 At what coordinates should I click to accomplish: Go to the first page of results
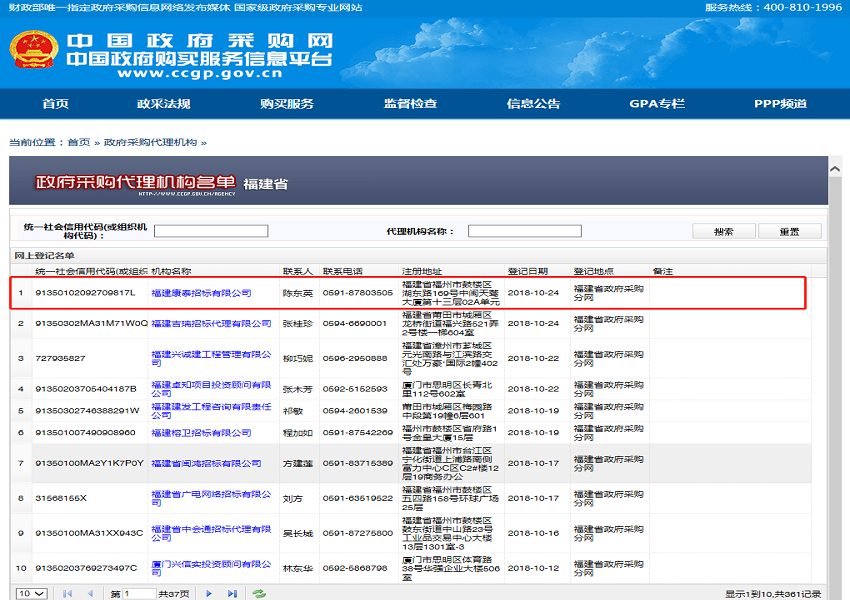click(x=67, y=593)
